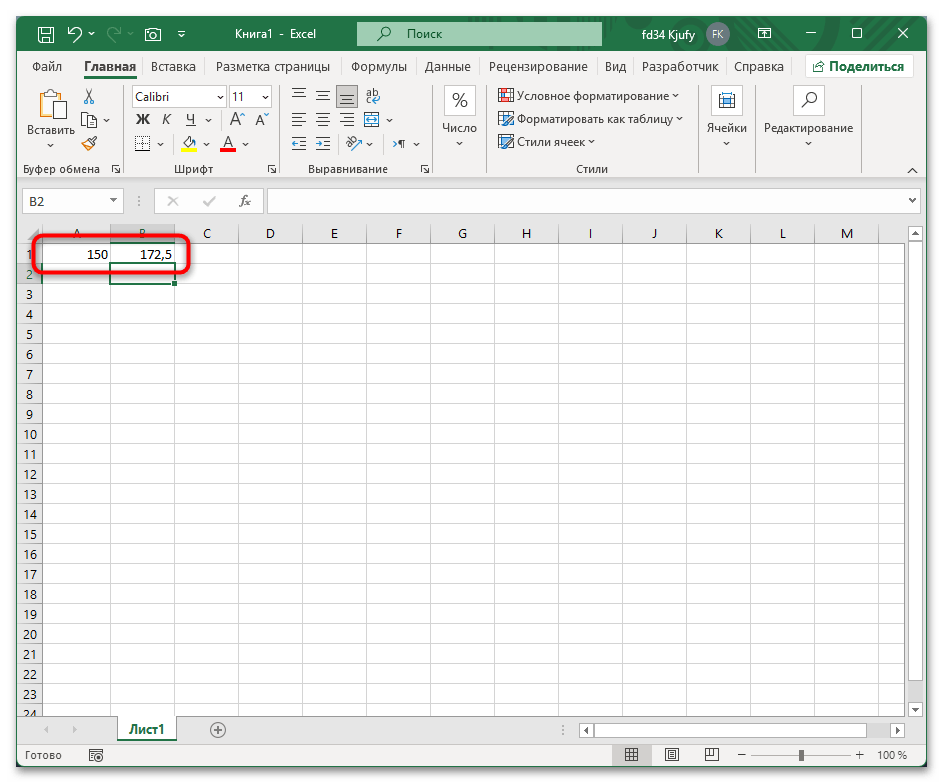
Task: Click the Поиск search box
Action: (x=479, y=34)
